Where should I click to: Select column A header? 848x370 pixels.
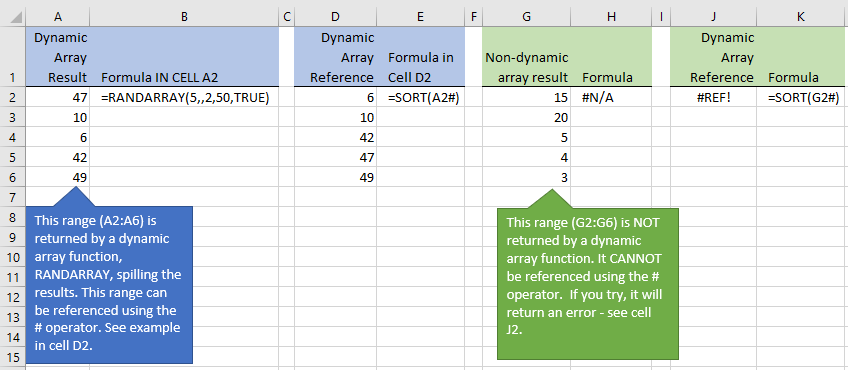click(x=58, y=17)
